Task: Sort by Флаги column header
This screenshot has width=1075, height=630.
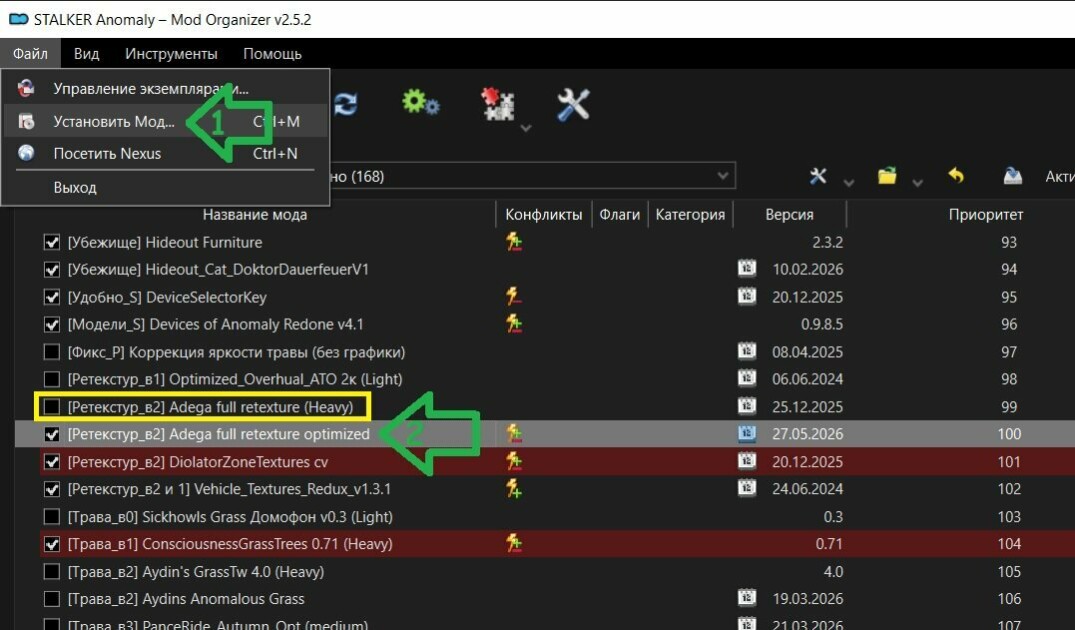Action: [620, 215]
